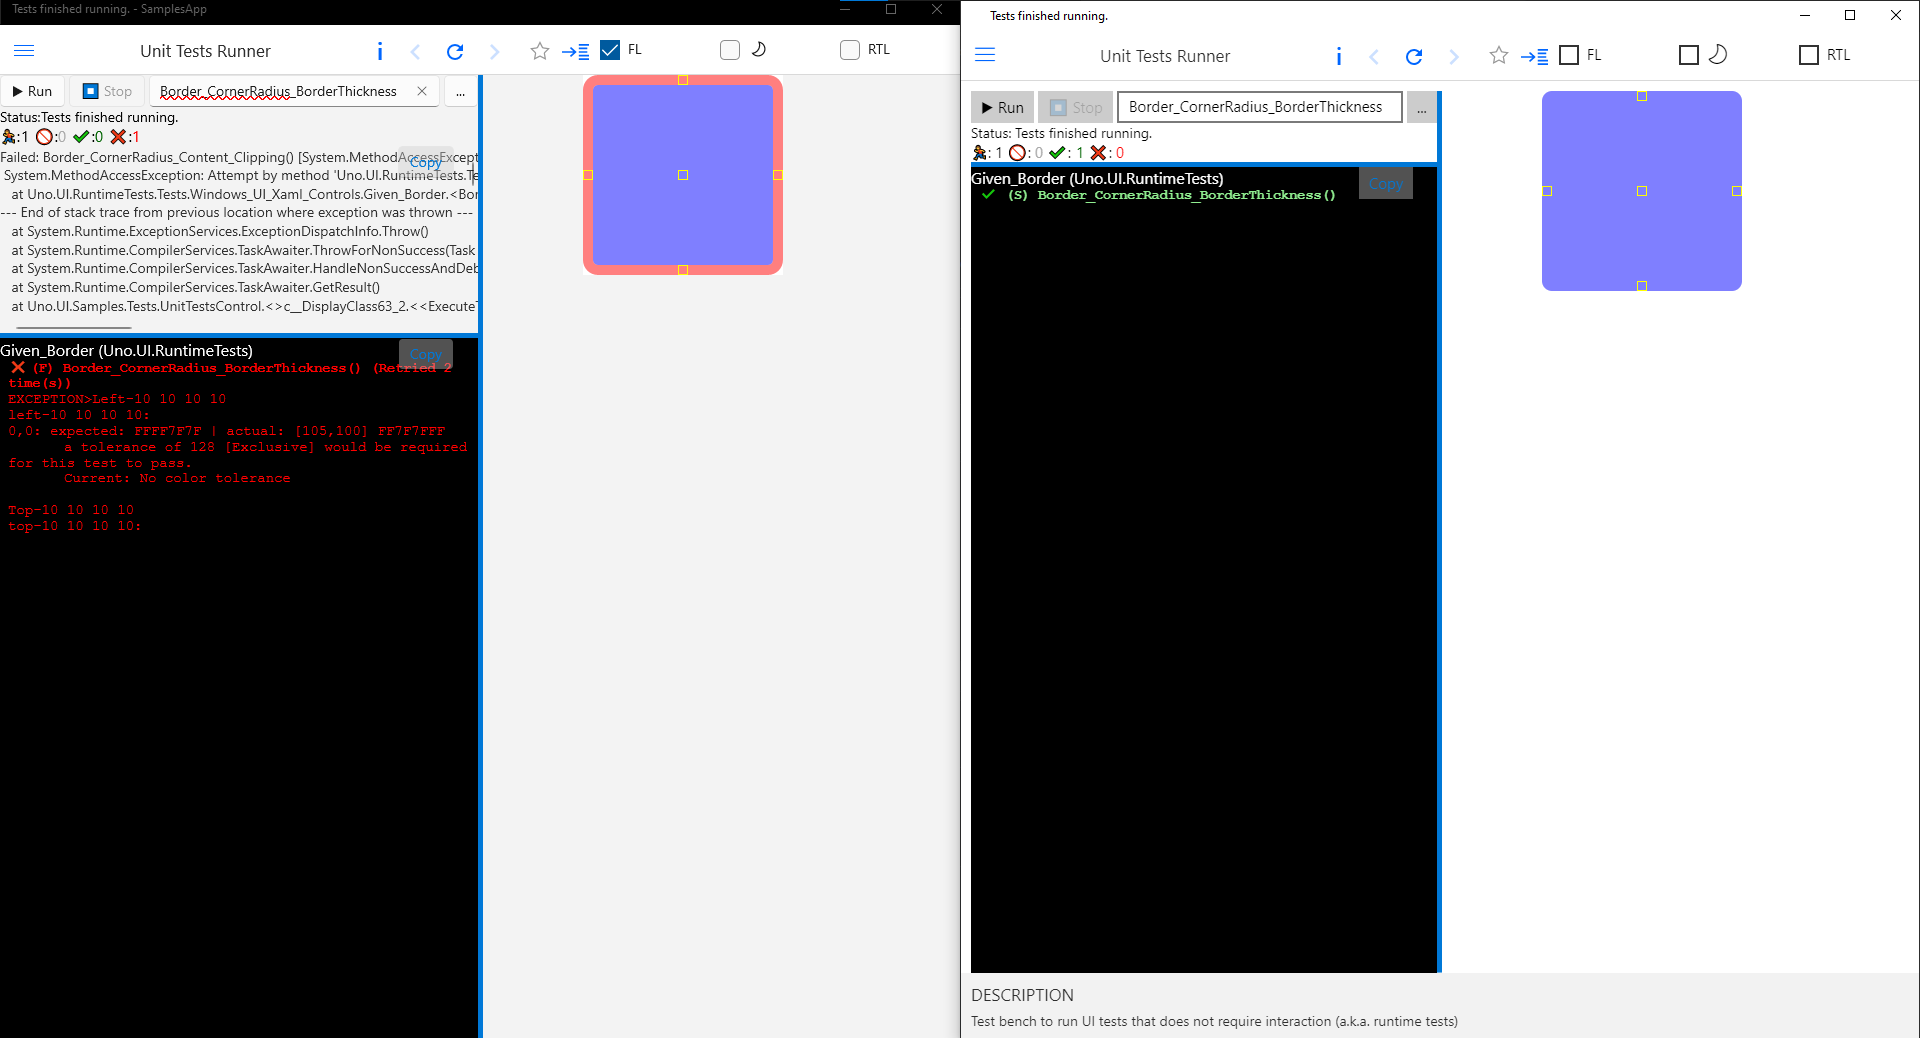Navigate forward using the right chevron arrow
The width and height of the screenshot is (1920, 1038).
pyautogui.click(x=495, y=51)
